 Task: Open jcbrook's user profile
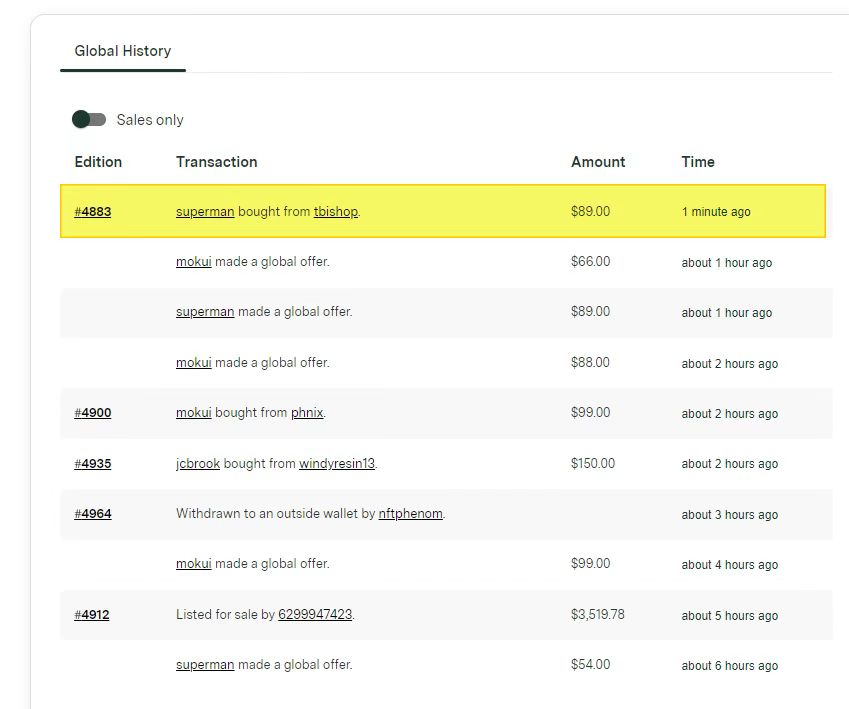tap(198, 464)
